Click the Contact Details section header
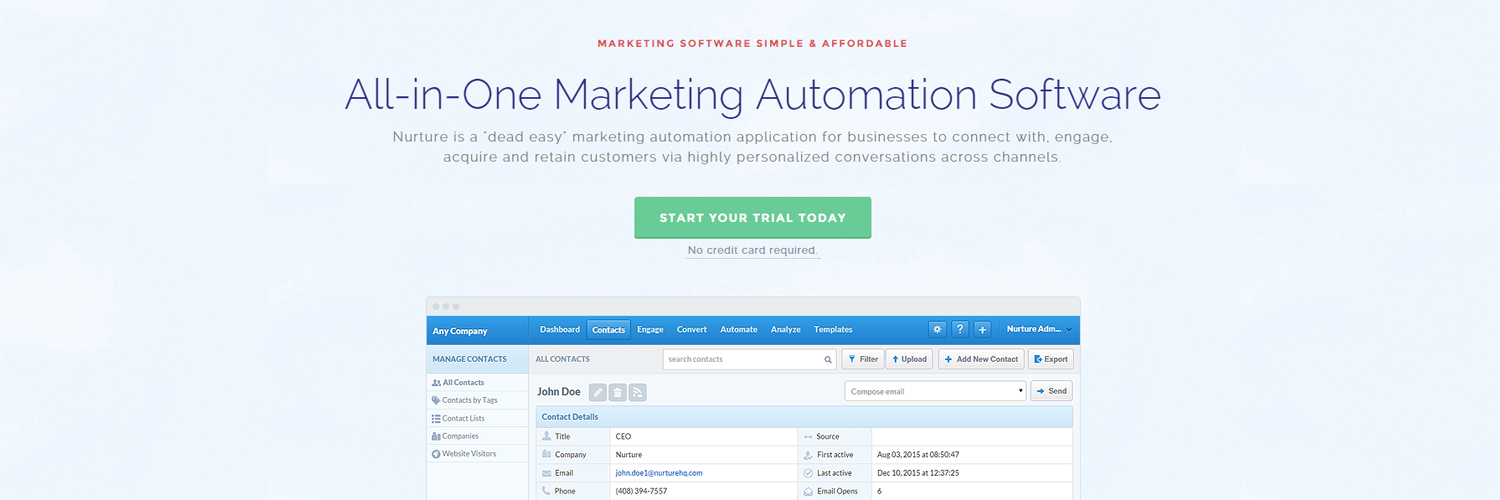1500x500 pixels. [x=804, y=417]
